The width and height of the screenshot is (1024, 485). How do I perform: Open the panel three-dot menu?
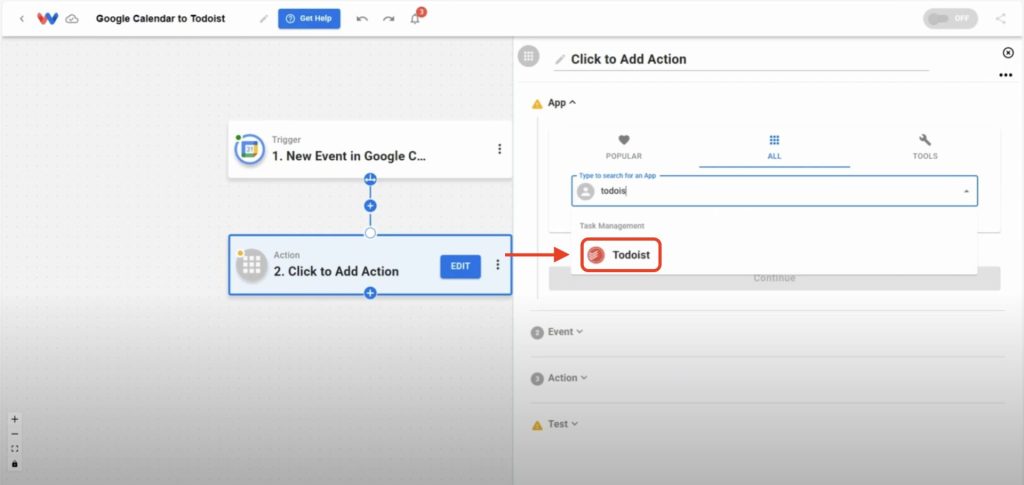click(1006, 76)
